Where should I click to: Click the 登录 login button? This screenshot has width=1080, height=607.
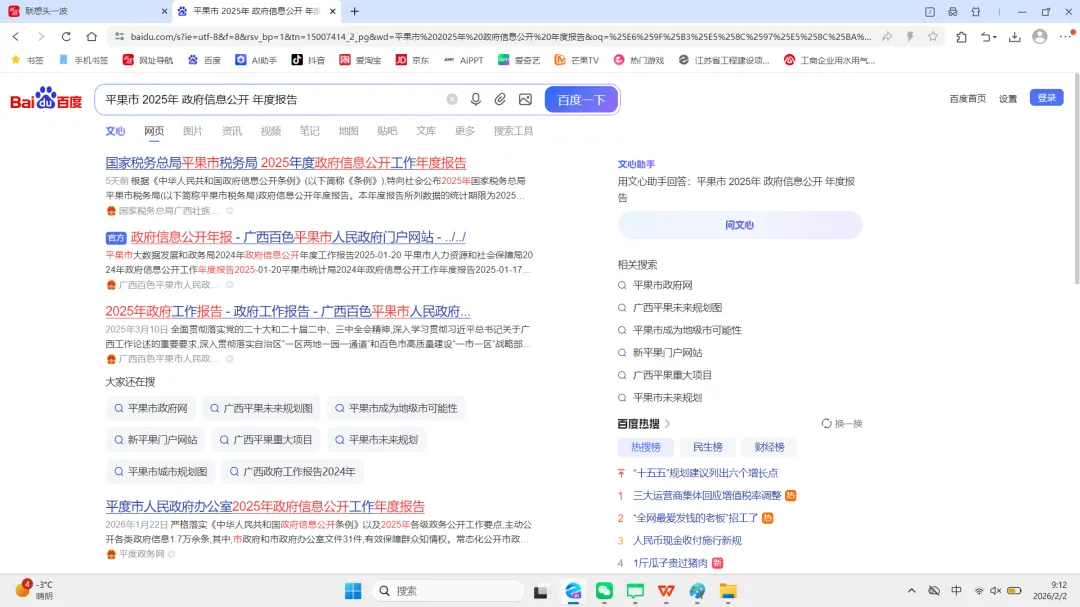pos(1046,98)
